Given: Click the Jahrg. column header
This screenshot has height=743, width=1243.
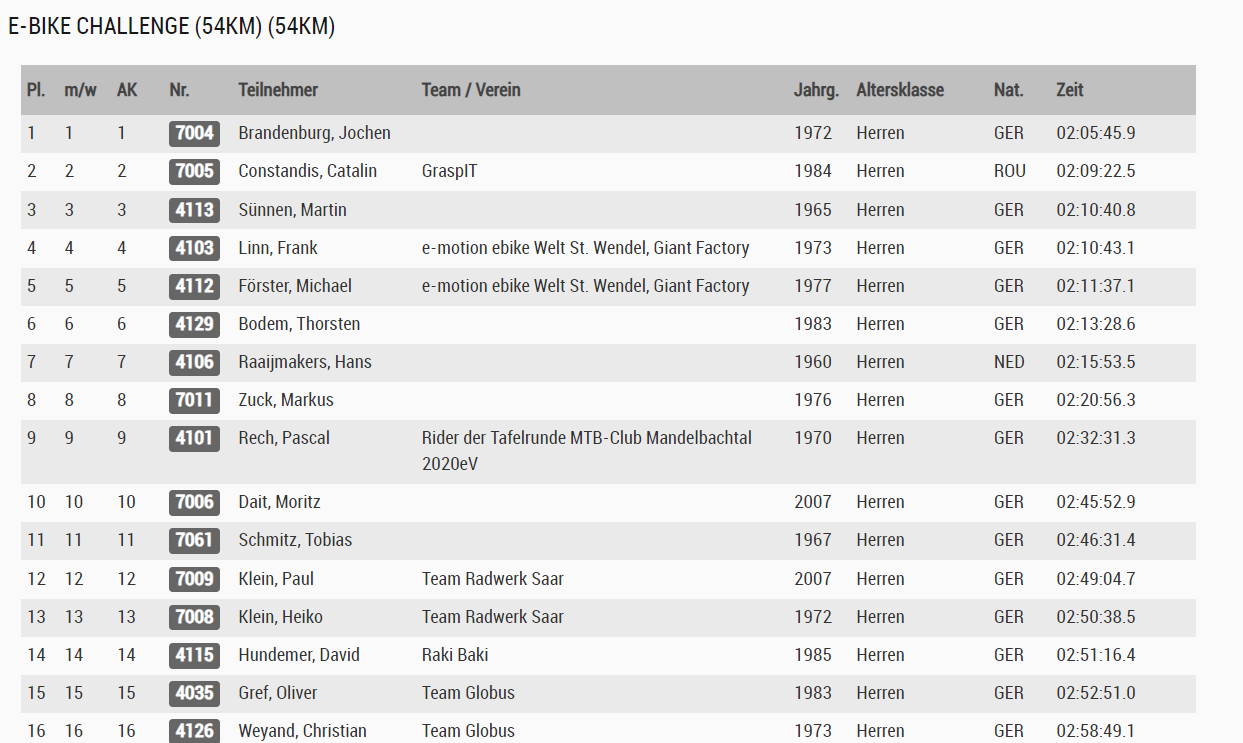Looking at the screenshot, I should tap(816, 90).
